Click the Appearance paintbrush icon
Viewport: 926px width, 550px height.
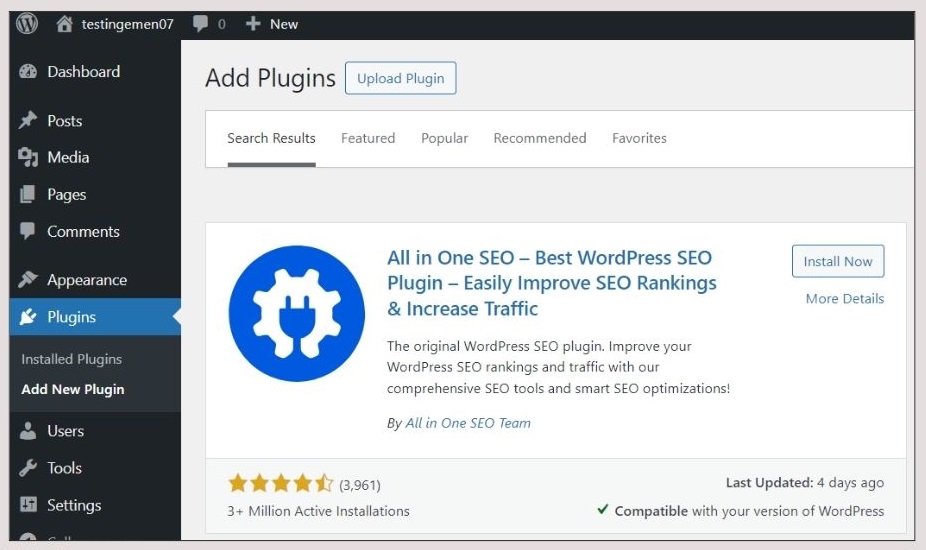(28, 279)
